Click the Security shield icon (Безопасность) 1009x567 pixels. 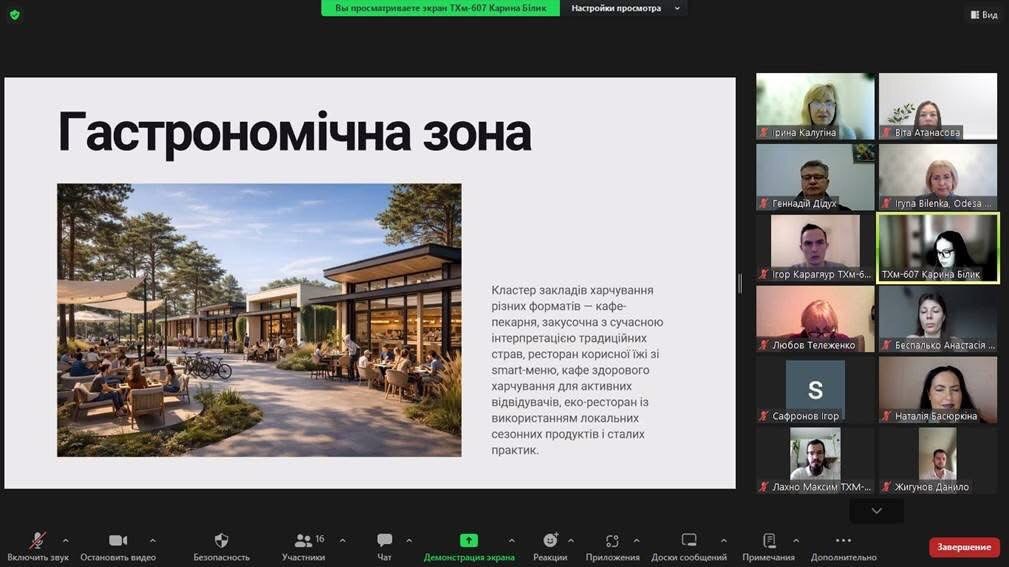(x=221, y=541)
